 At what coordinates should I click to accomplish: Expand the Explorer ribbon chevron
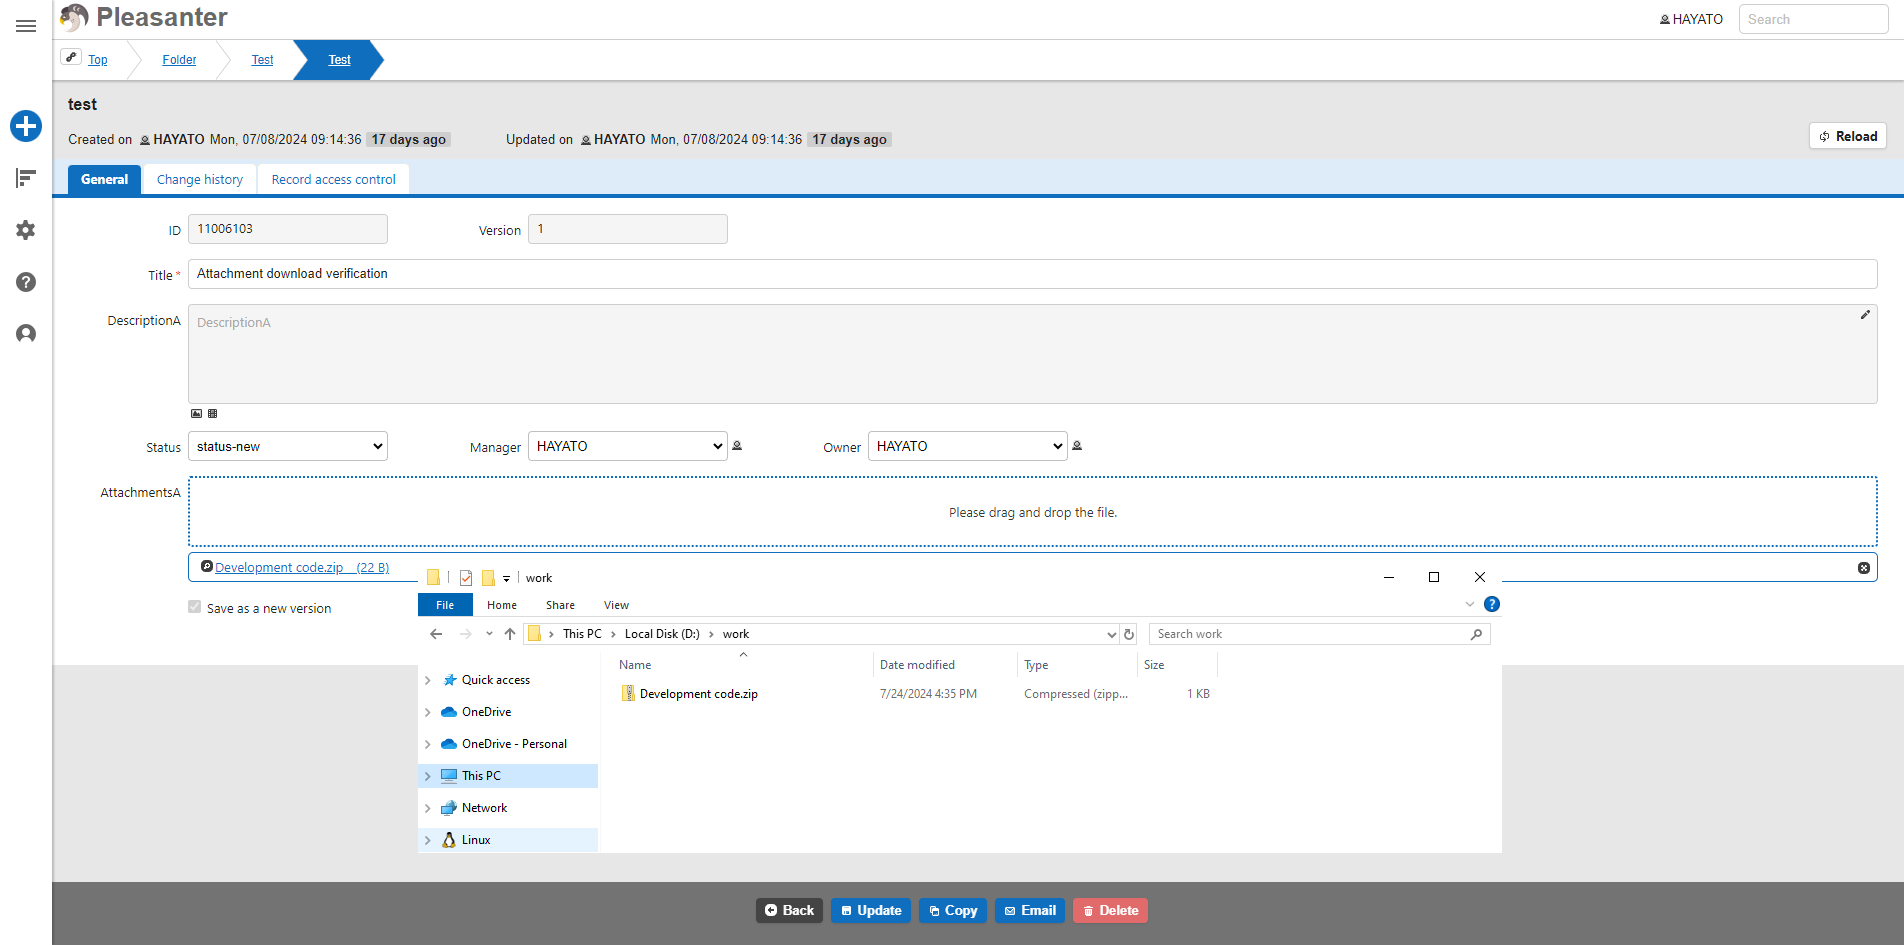(x=1469, y=604)
